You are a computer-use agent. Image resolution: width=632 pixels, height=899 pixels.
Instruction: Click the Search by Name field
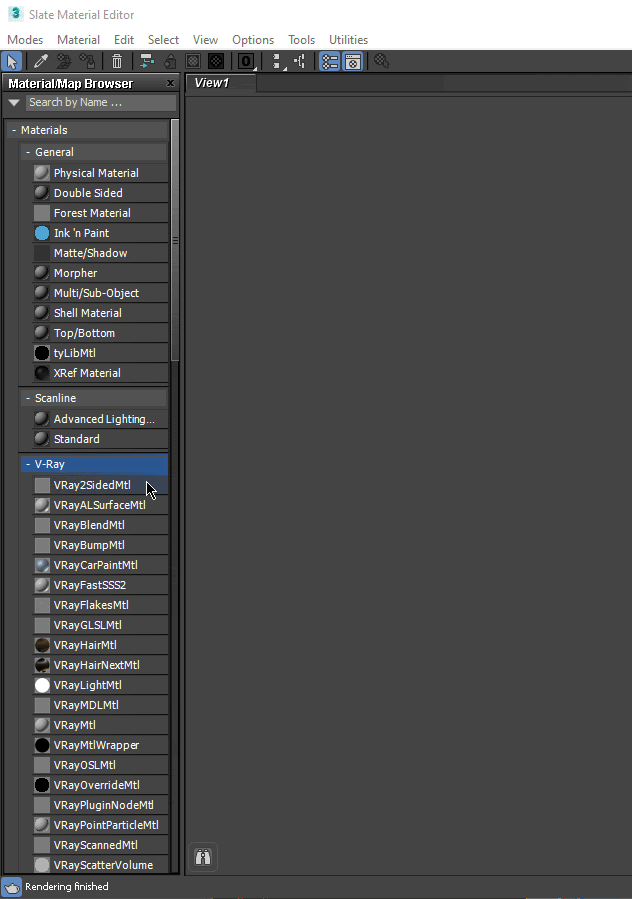click(x=100, y=103)
